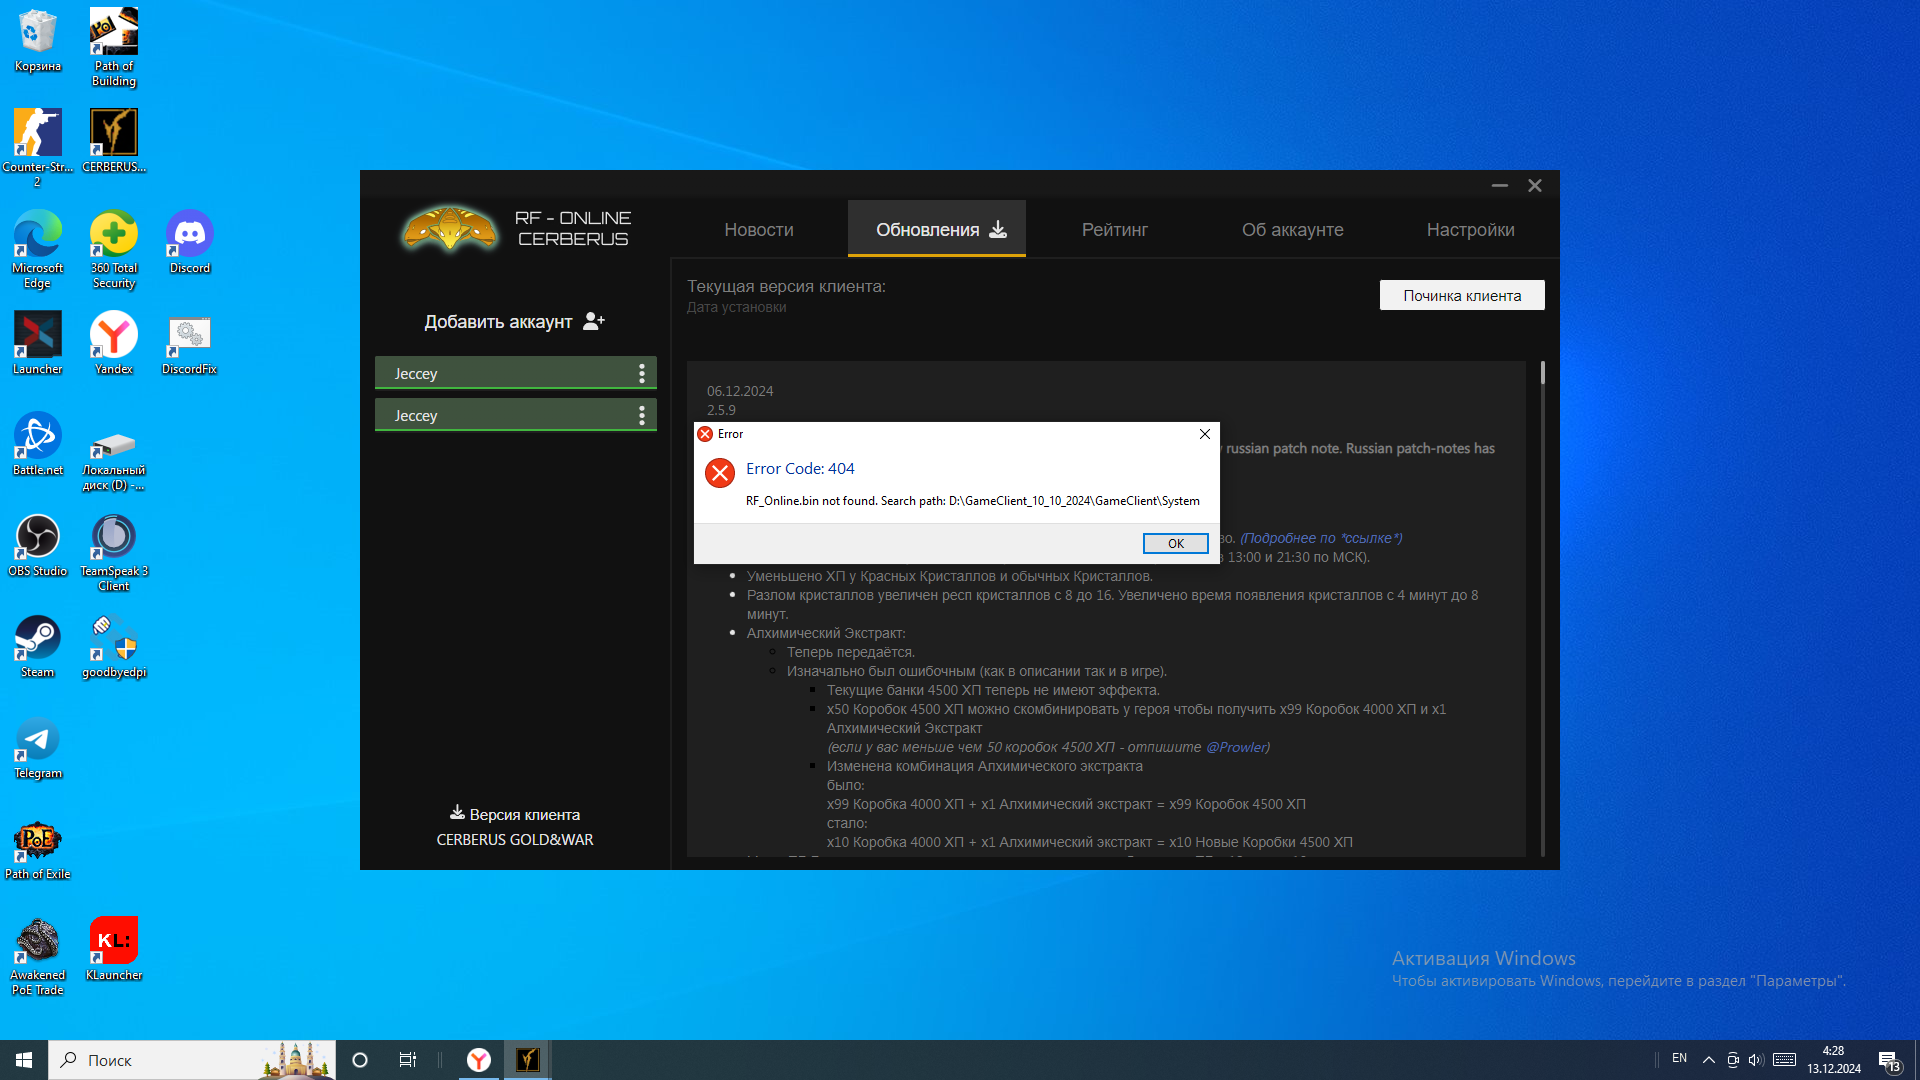Open Path of Building desktop icon
1920x1080 pixels.
tap(114, 47)
